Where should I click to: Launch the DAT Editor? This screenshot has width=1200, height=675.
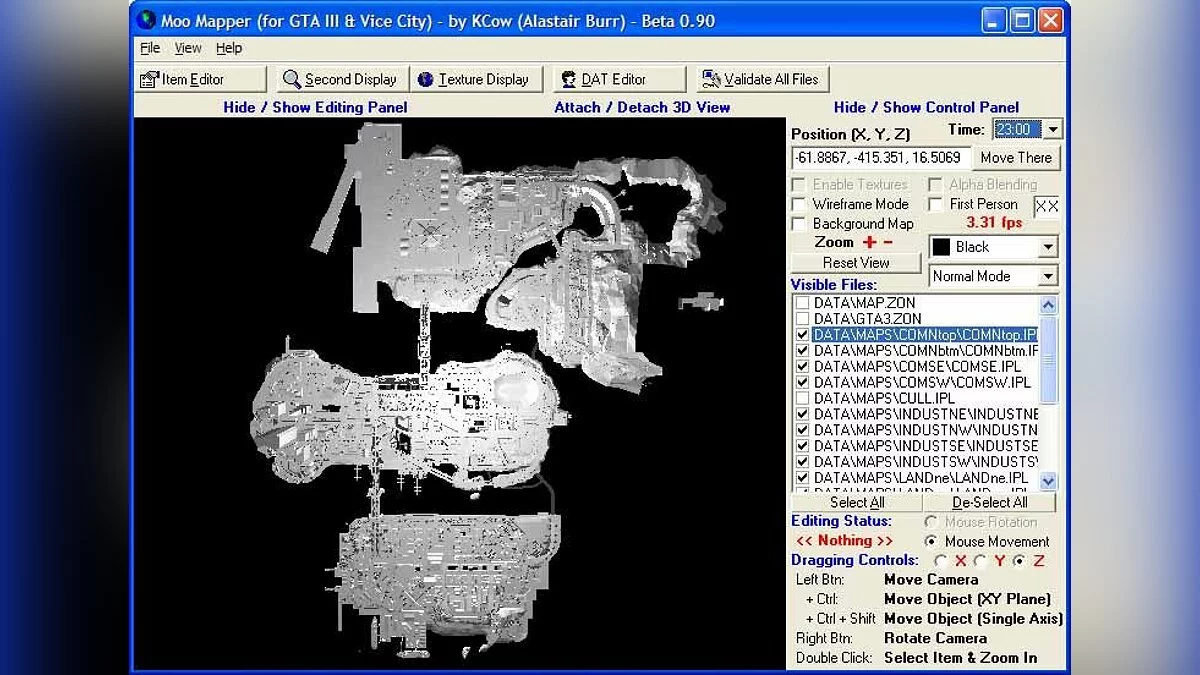pos(618,79)
